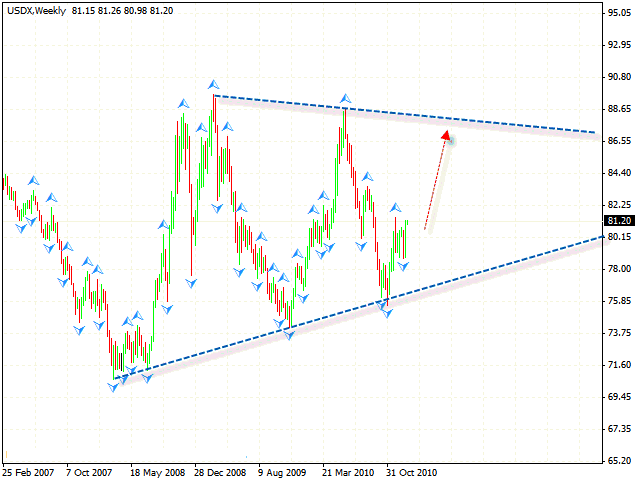
Task: Click the highlighted current price tag 81.20
Action: pos(619,221)
